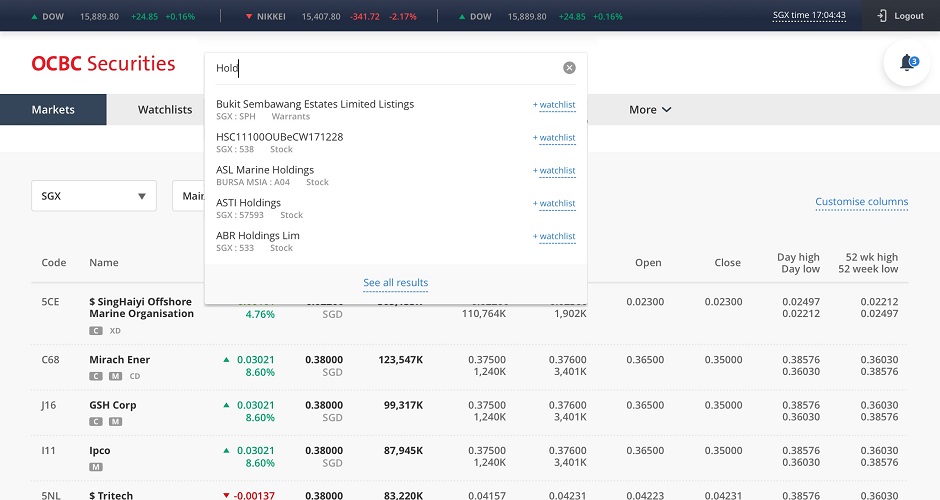940x500 pixels.
Task: Click stock code 5CE
Action: [x=50, y=302]
